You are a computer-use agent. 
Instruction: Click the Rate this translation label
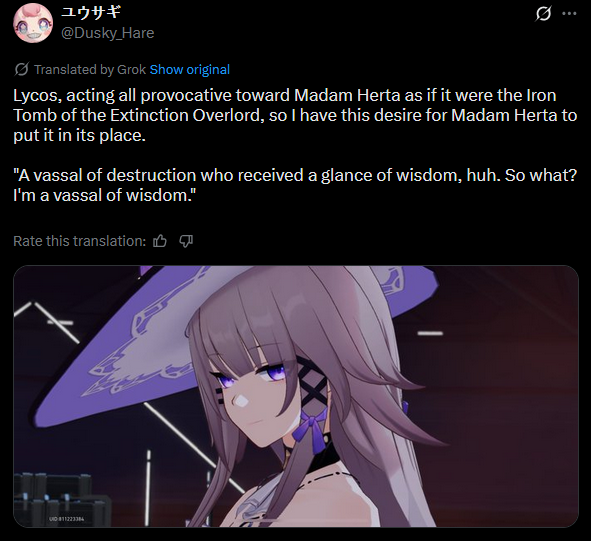pyautogui.click(x=79, y=241)
